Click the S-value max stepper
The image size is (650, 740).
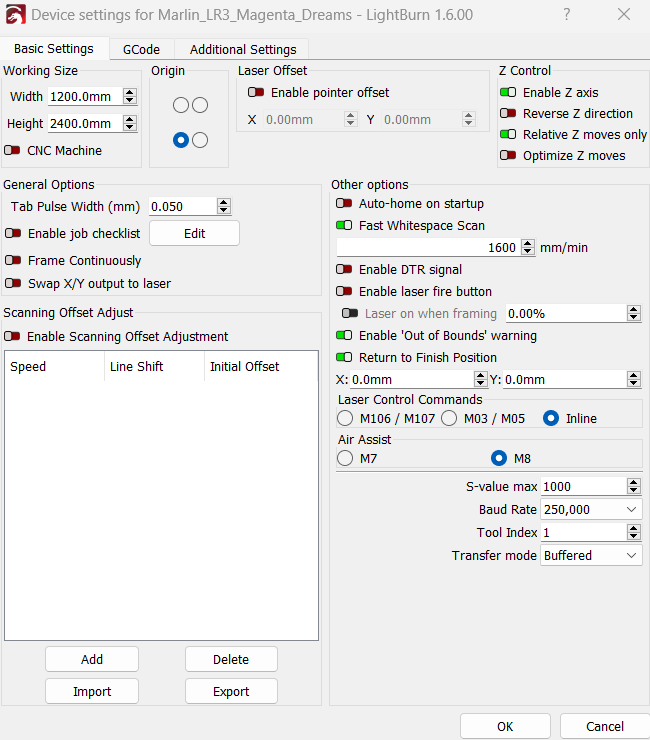point(634,486)
